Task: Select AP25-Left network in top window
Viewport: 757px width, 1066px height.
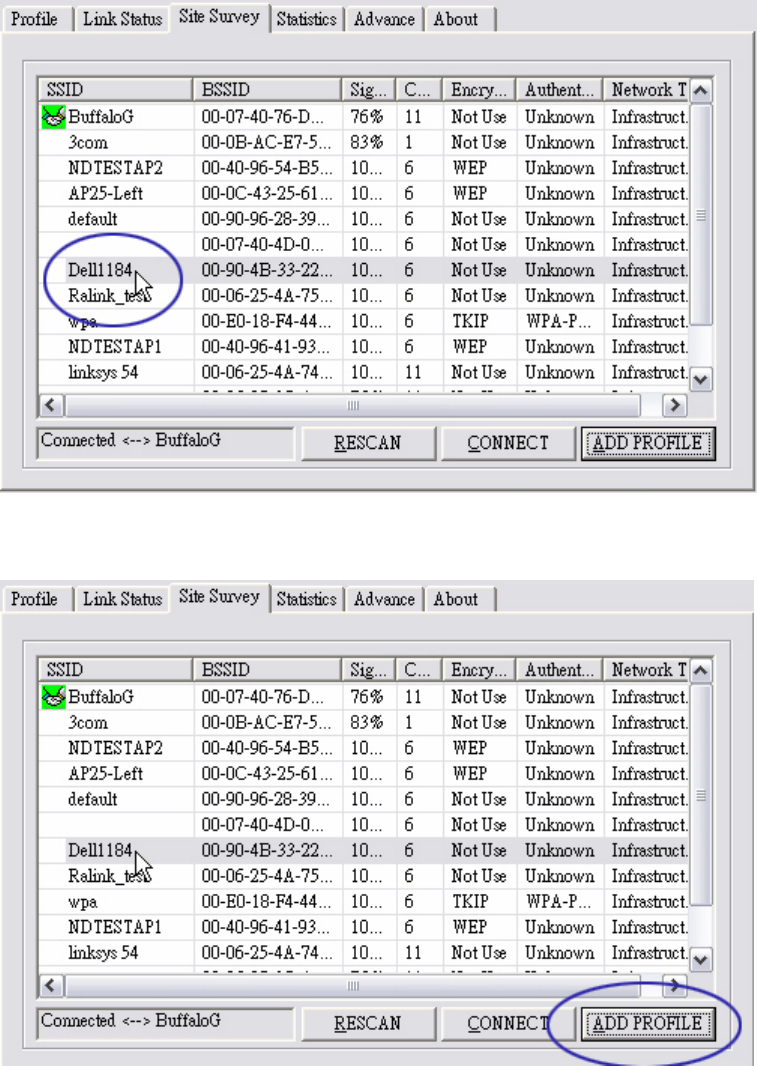Action: pyautogui.click(x=105, y=194)
